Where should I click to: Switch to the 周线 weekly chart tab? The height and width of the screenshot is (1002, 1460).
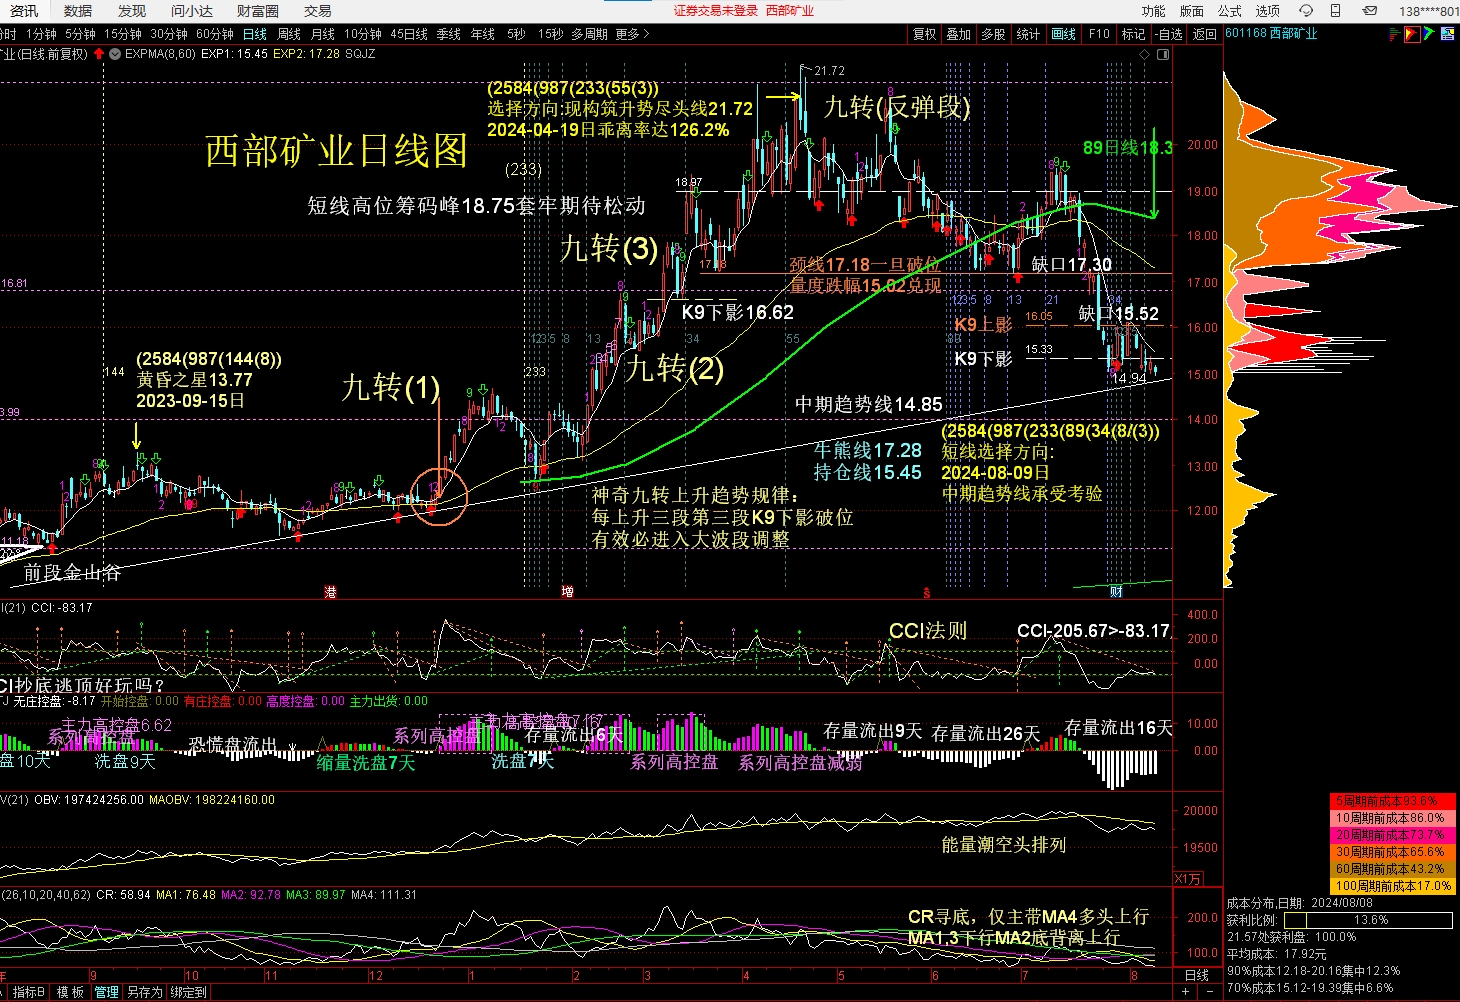pyautogui.click(x=289, y=34)
